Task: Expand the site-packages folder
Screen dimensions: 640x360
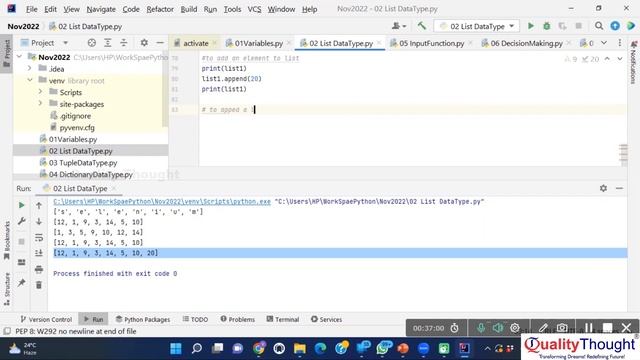Action: coord(40,104)
